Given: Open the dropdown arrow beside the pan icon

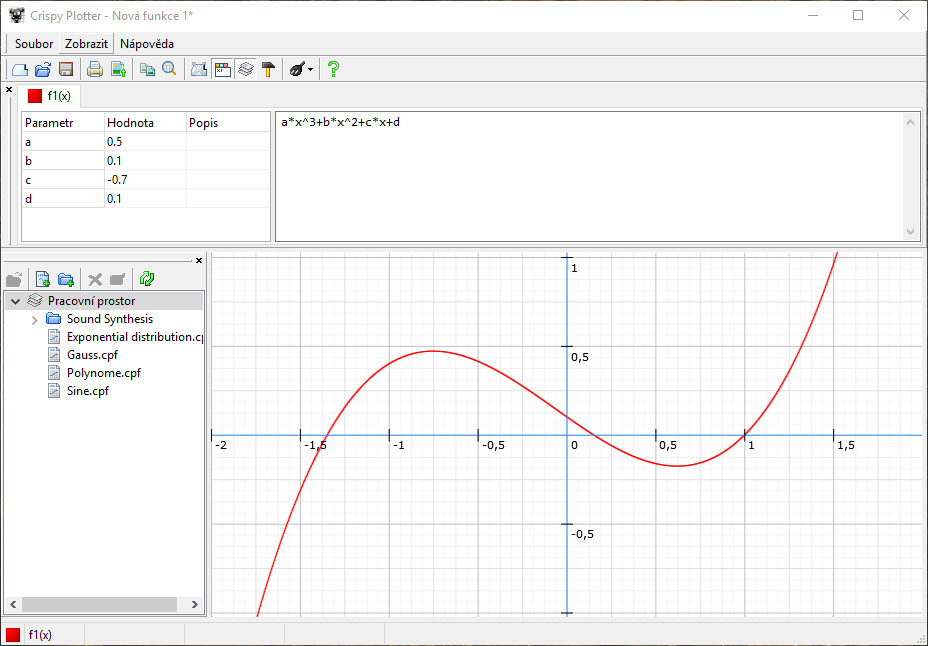Looking at the screenshot, I should point(311,70).
